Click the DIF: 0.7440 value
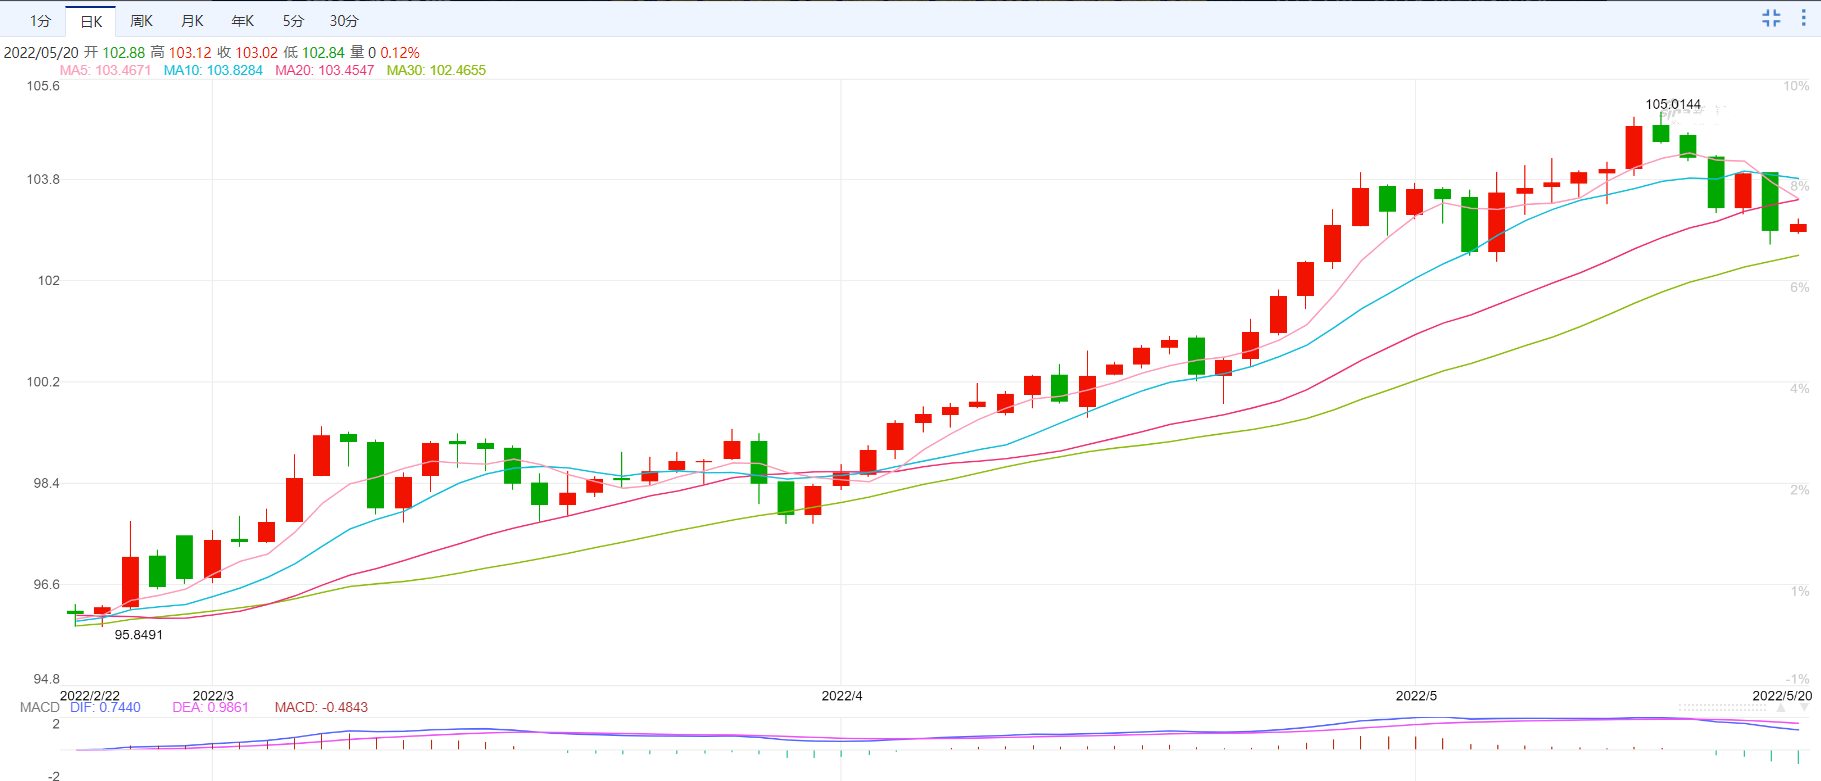The image size is (1821, 781). pyautogui.click(x=105, y=707)
